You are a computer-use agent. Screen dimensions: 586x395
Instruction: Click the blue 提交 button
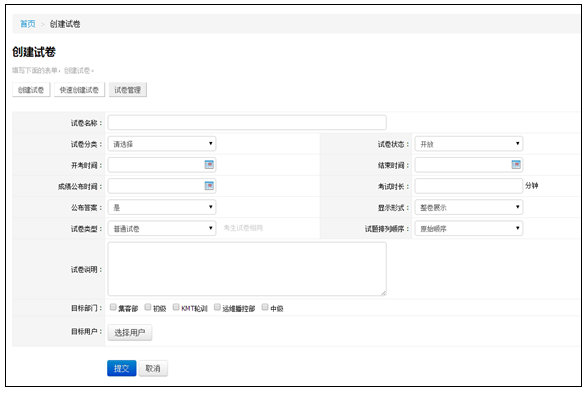[121, 368]
